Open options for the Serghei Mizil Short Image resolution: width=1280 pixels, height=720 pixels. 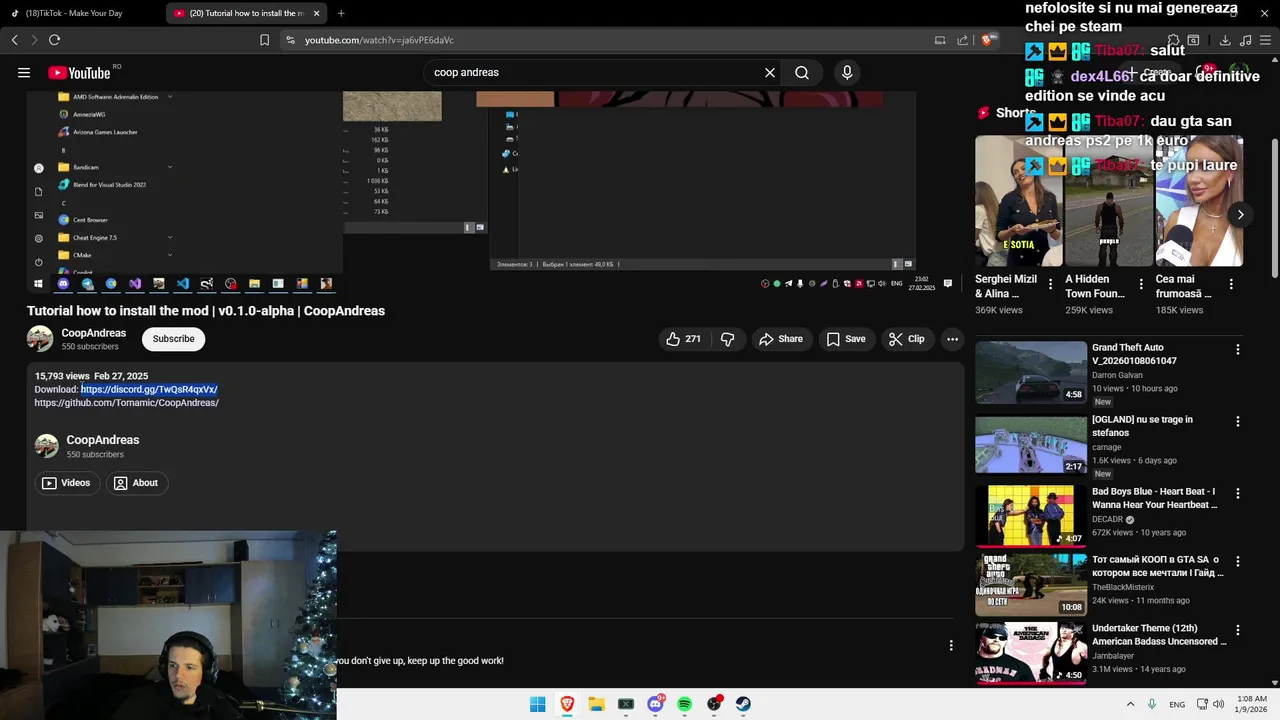pyautogui.click(x=1050, y=284)
